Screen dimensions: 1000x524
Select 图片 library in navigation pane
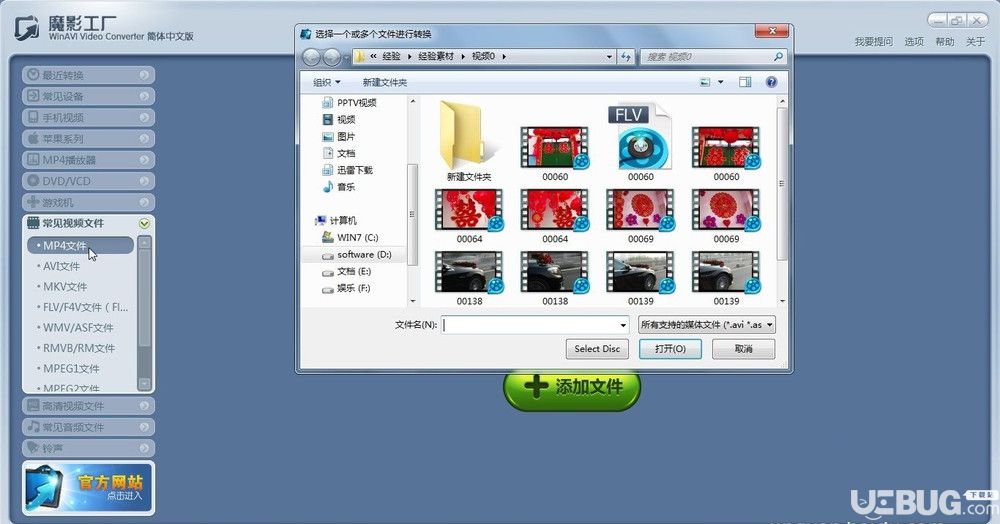coord(339,136)
